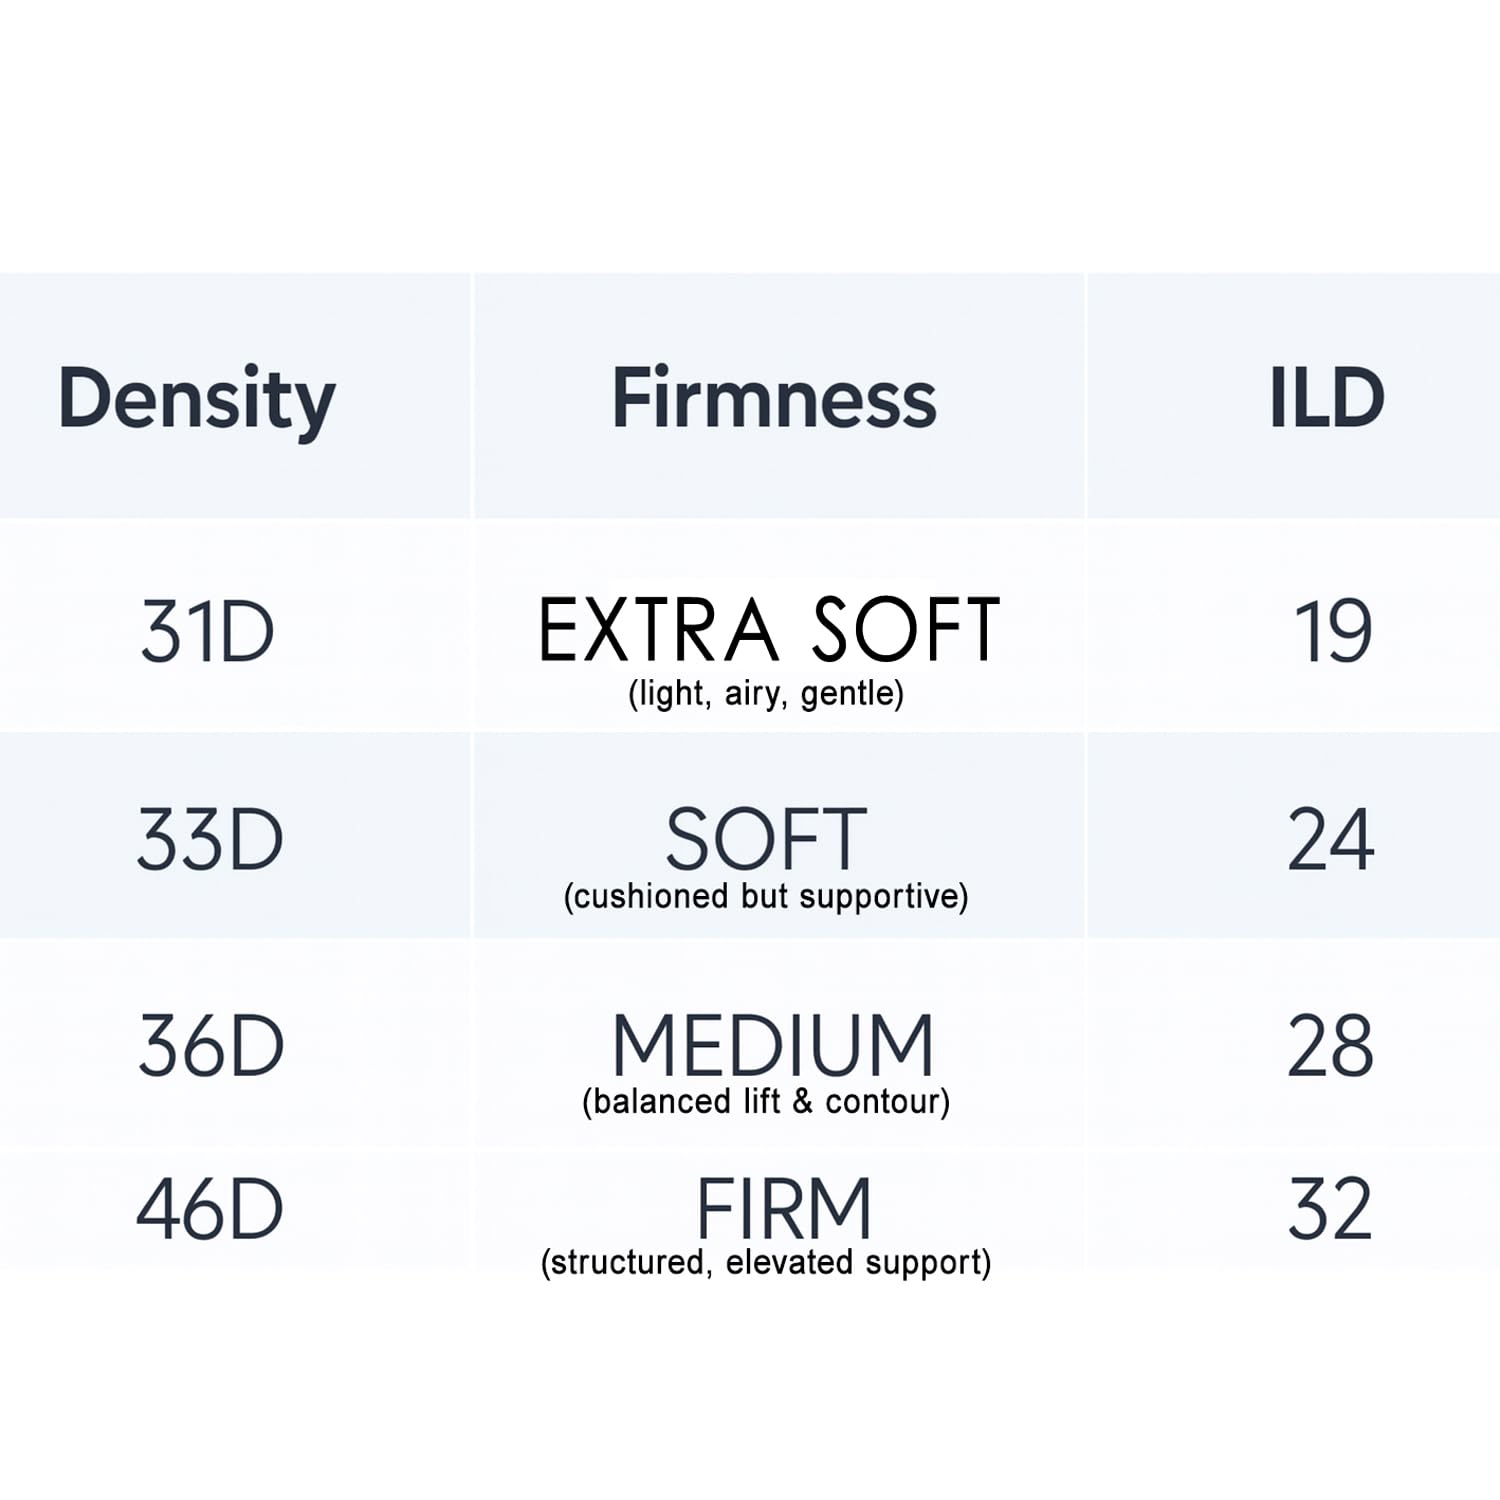
Task: Select the ILD value 28
Action: pyautogui.click(x=1330, y=1046)
